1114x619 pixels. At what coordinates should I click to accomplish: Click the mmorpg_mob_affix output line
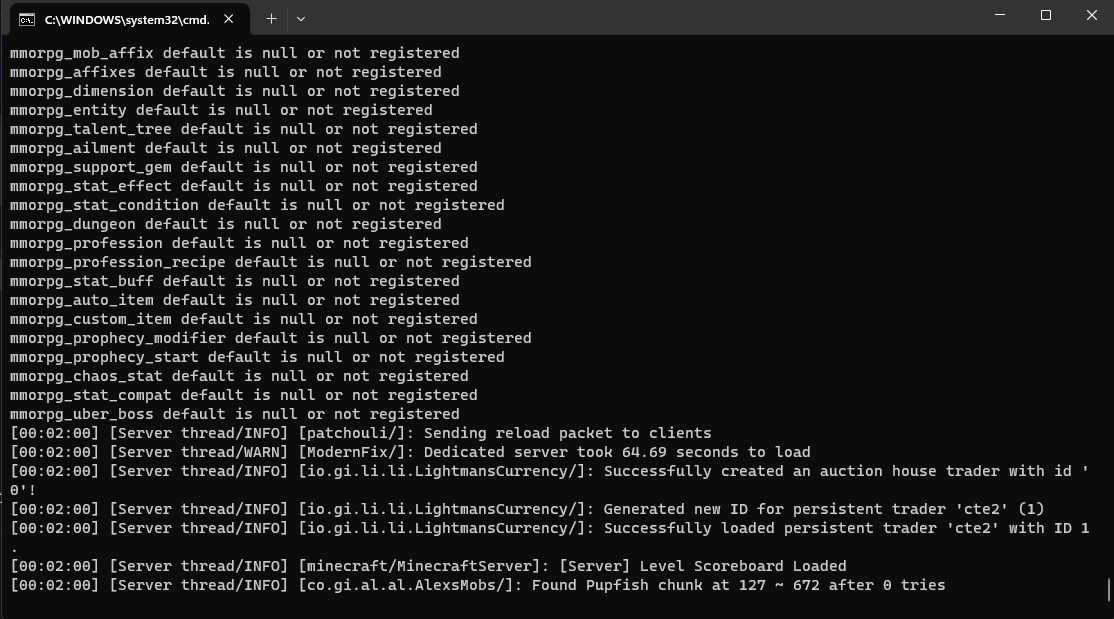235,53
